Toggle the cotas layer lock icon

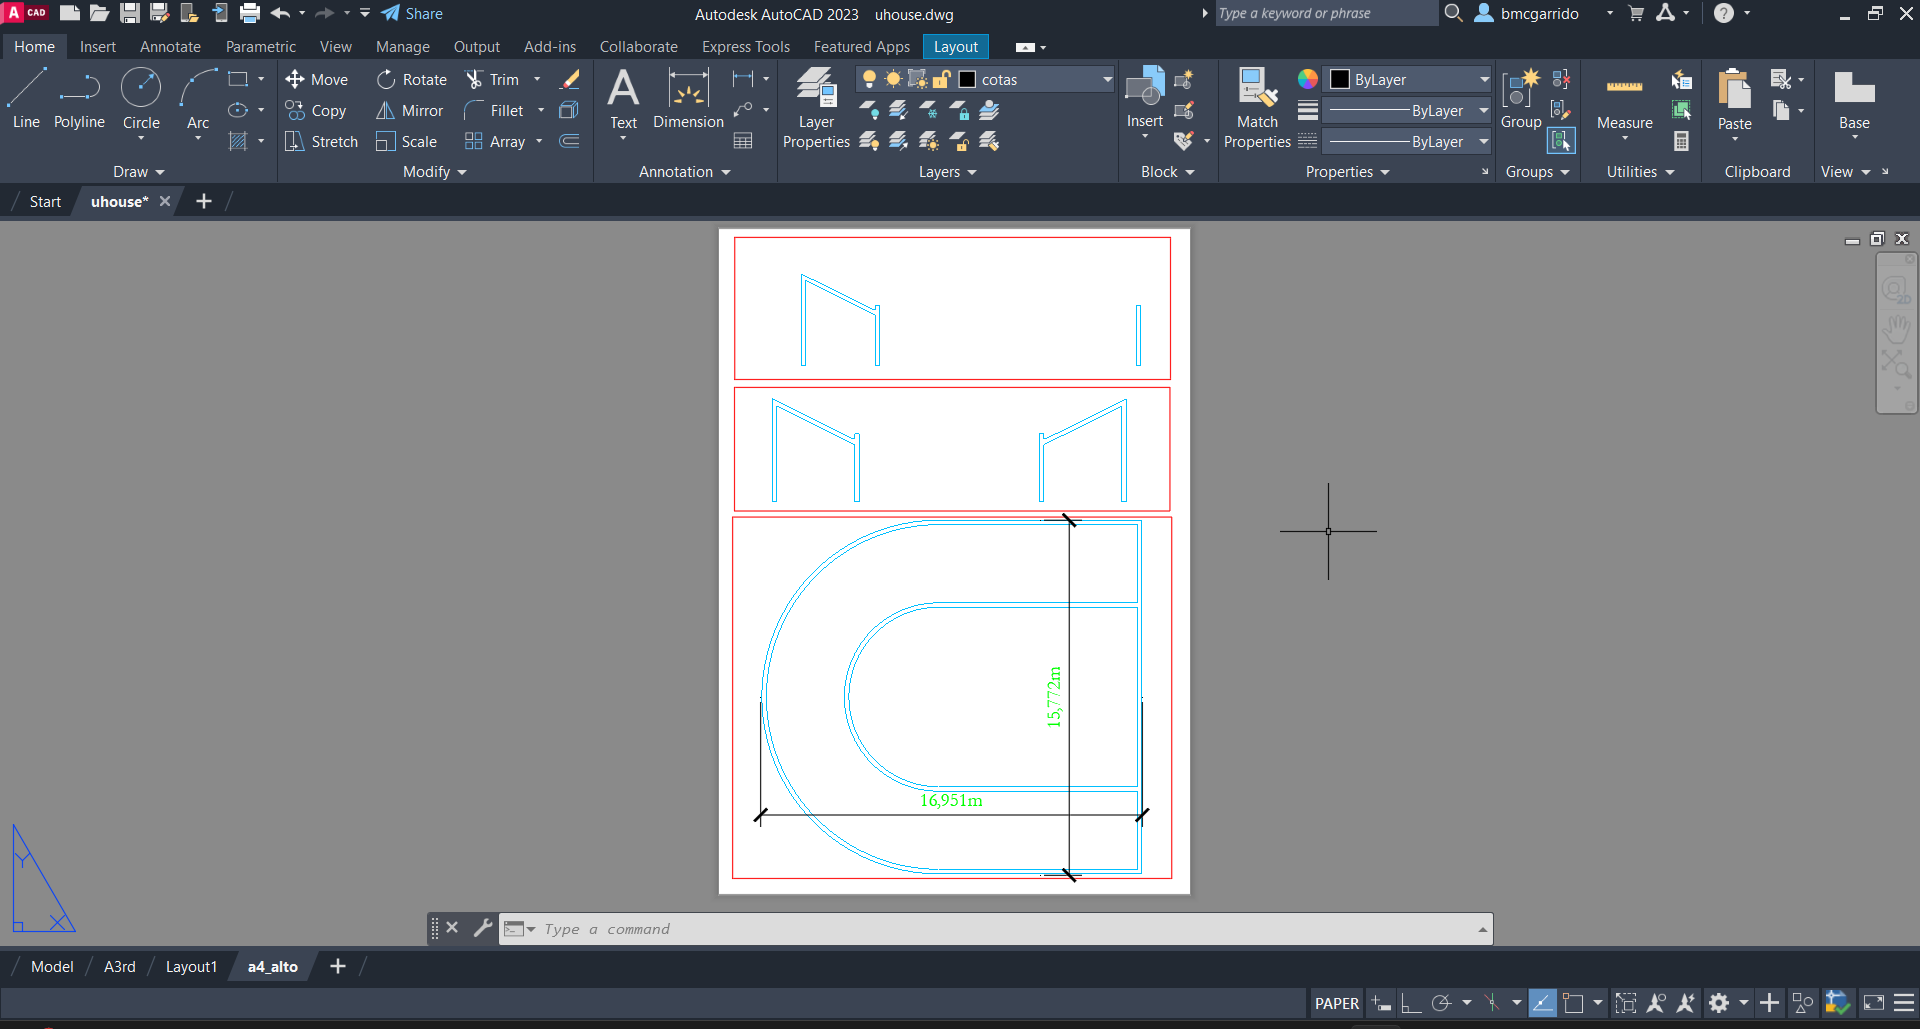tap(941, 79)
